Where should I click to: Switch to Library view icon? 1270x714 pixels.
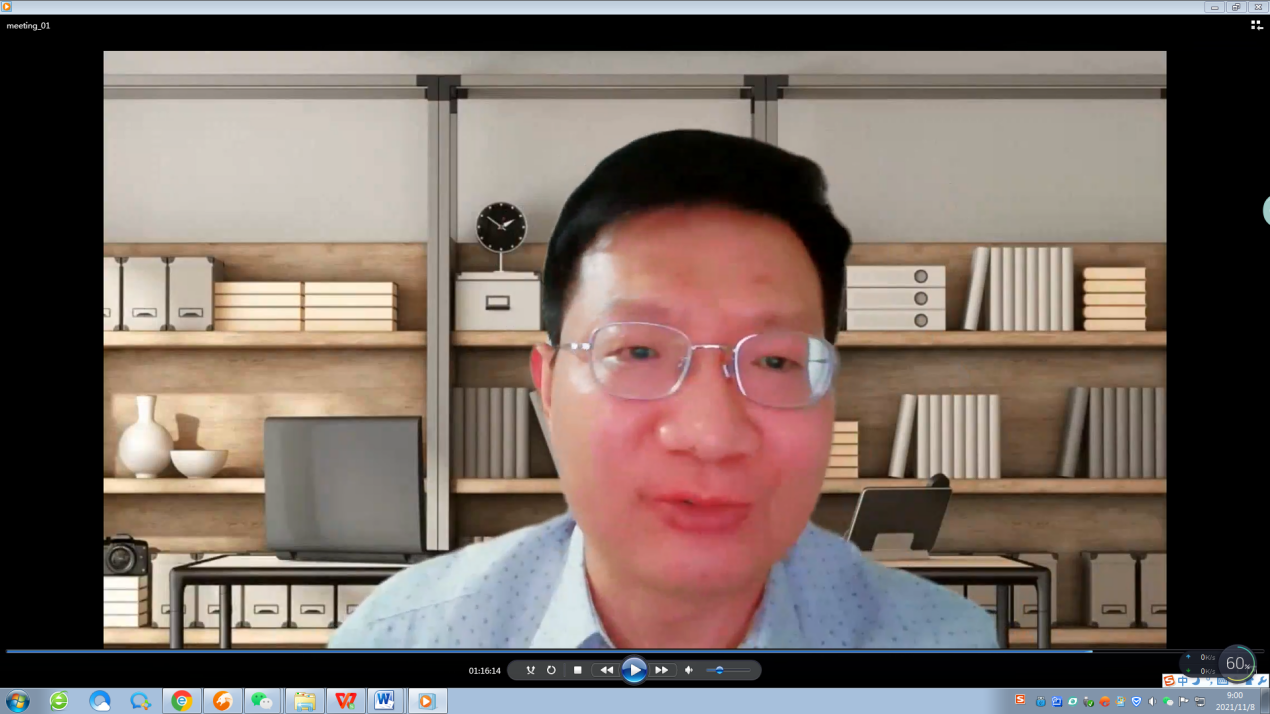coord(1256,26)
